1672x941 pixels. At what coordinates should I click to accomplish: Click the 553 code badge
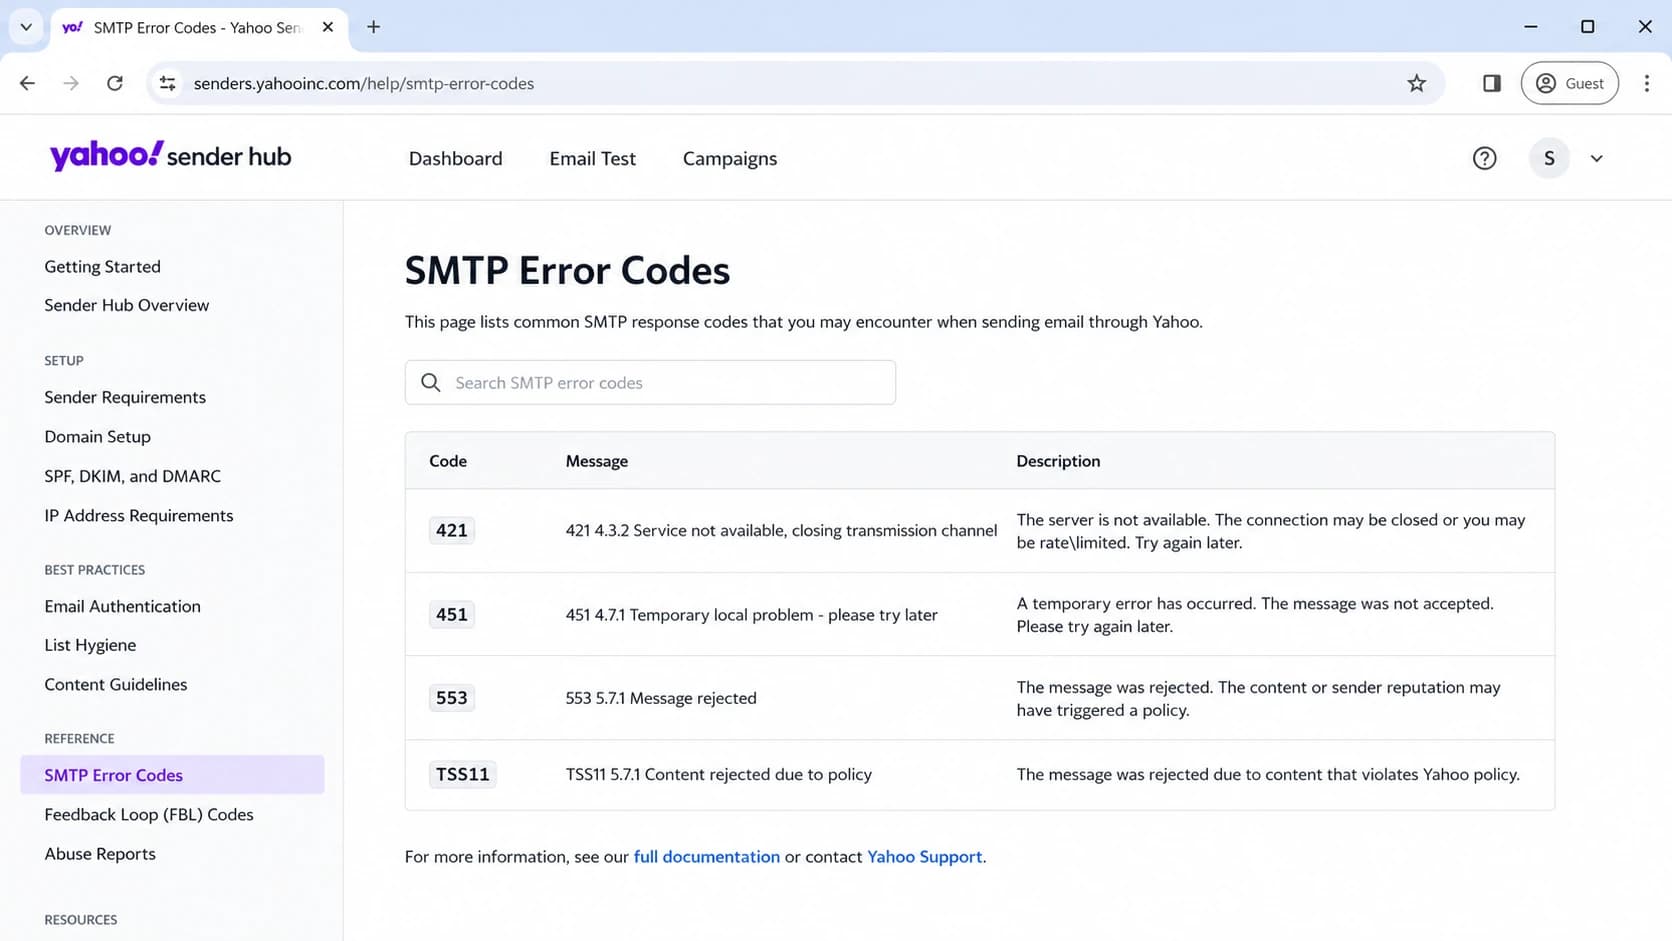(451, 697)
